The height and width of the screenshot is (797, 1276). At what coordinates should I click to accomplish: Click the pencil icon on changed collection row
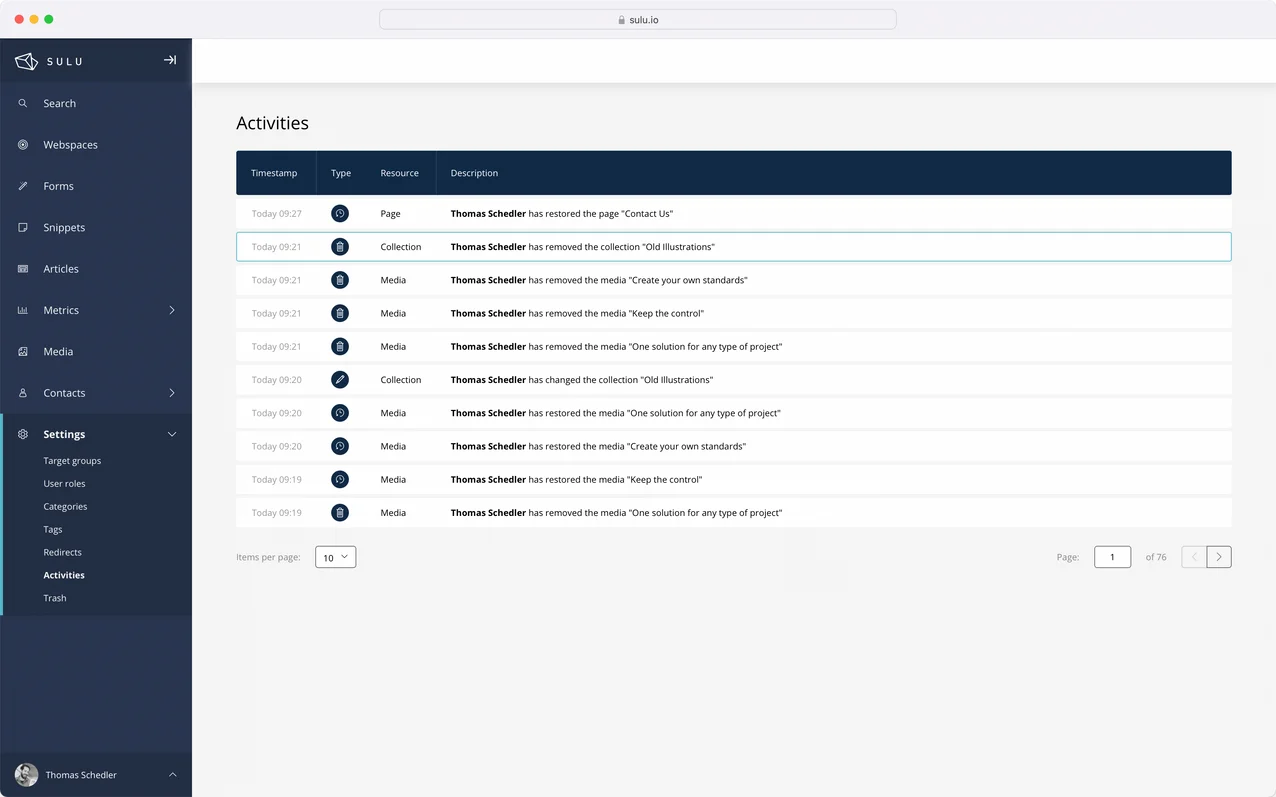pos(340,380)
